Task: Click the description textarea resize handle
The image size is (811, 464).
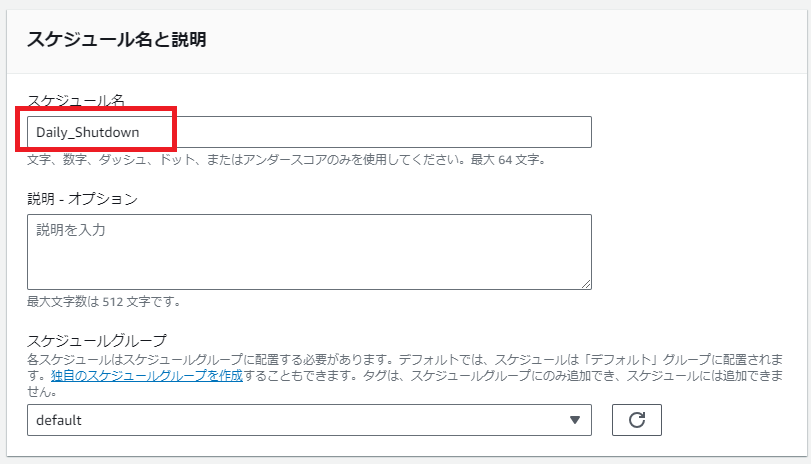Action: [x=586, y=284]
